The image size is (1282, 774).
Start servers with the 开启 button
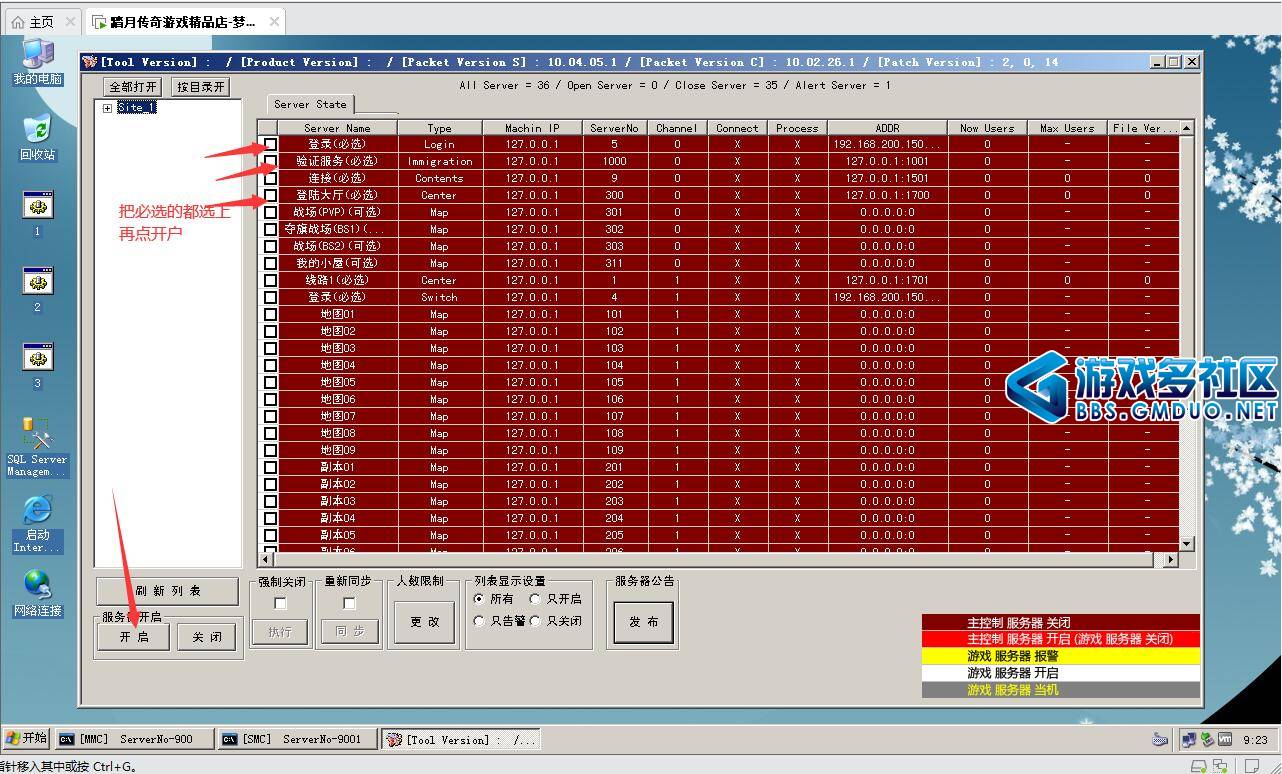(x=134, y=637)
